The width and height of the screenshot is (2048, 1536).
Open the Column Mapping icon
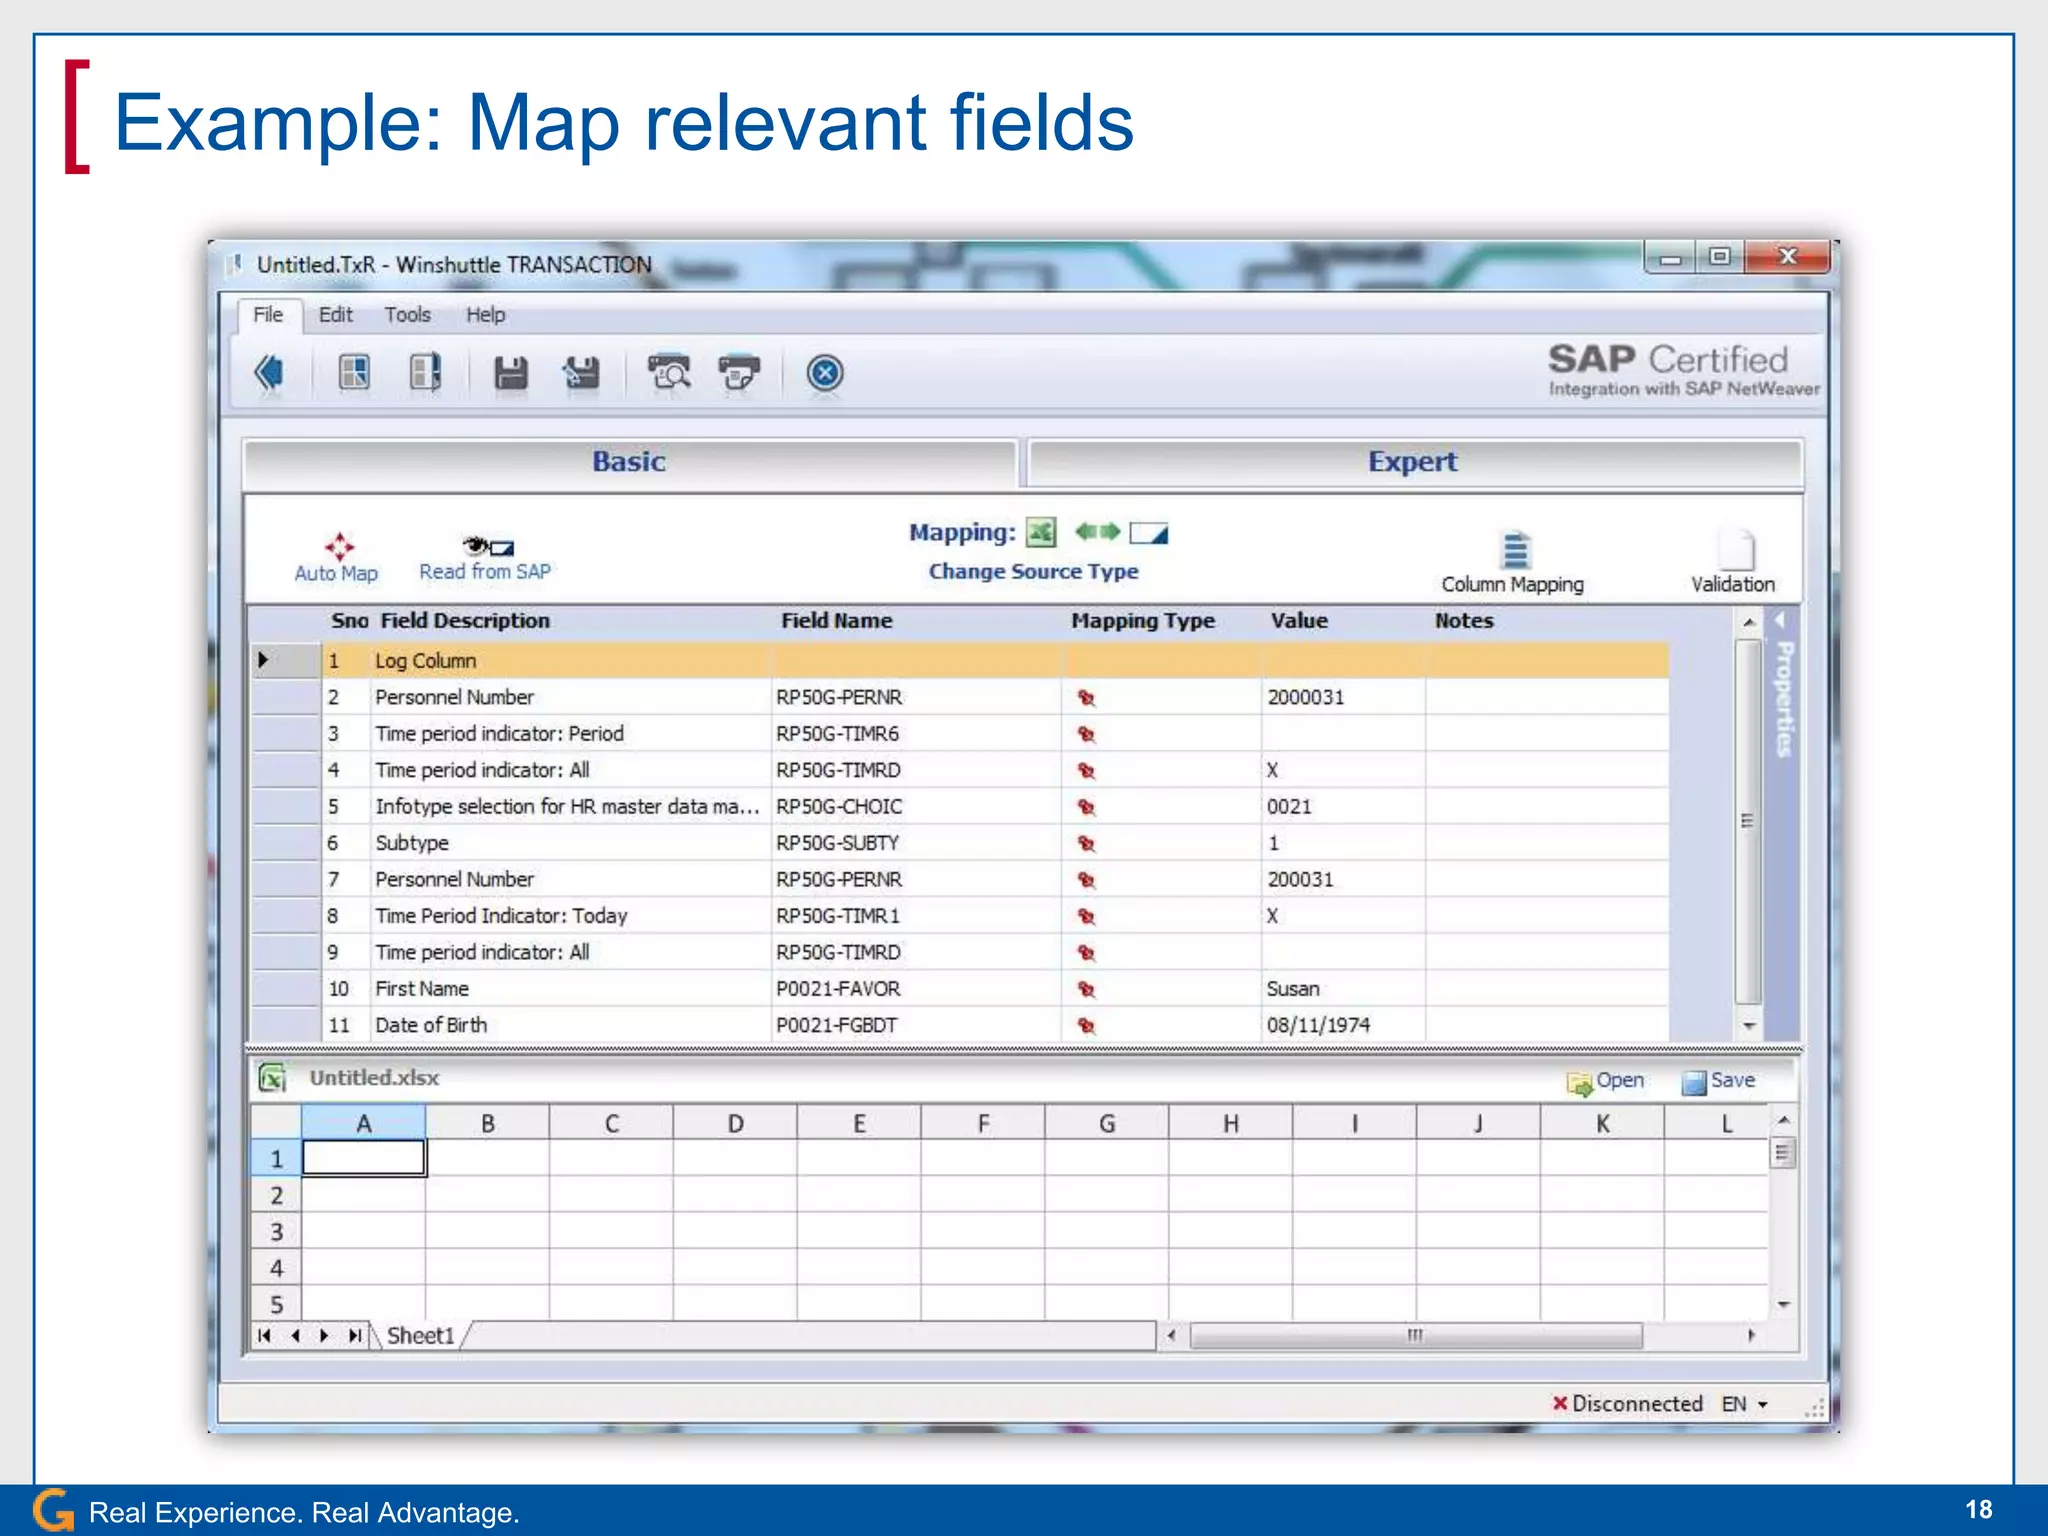(1516, 550)
